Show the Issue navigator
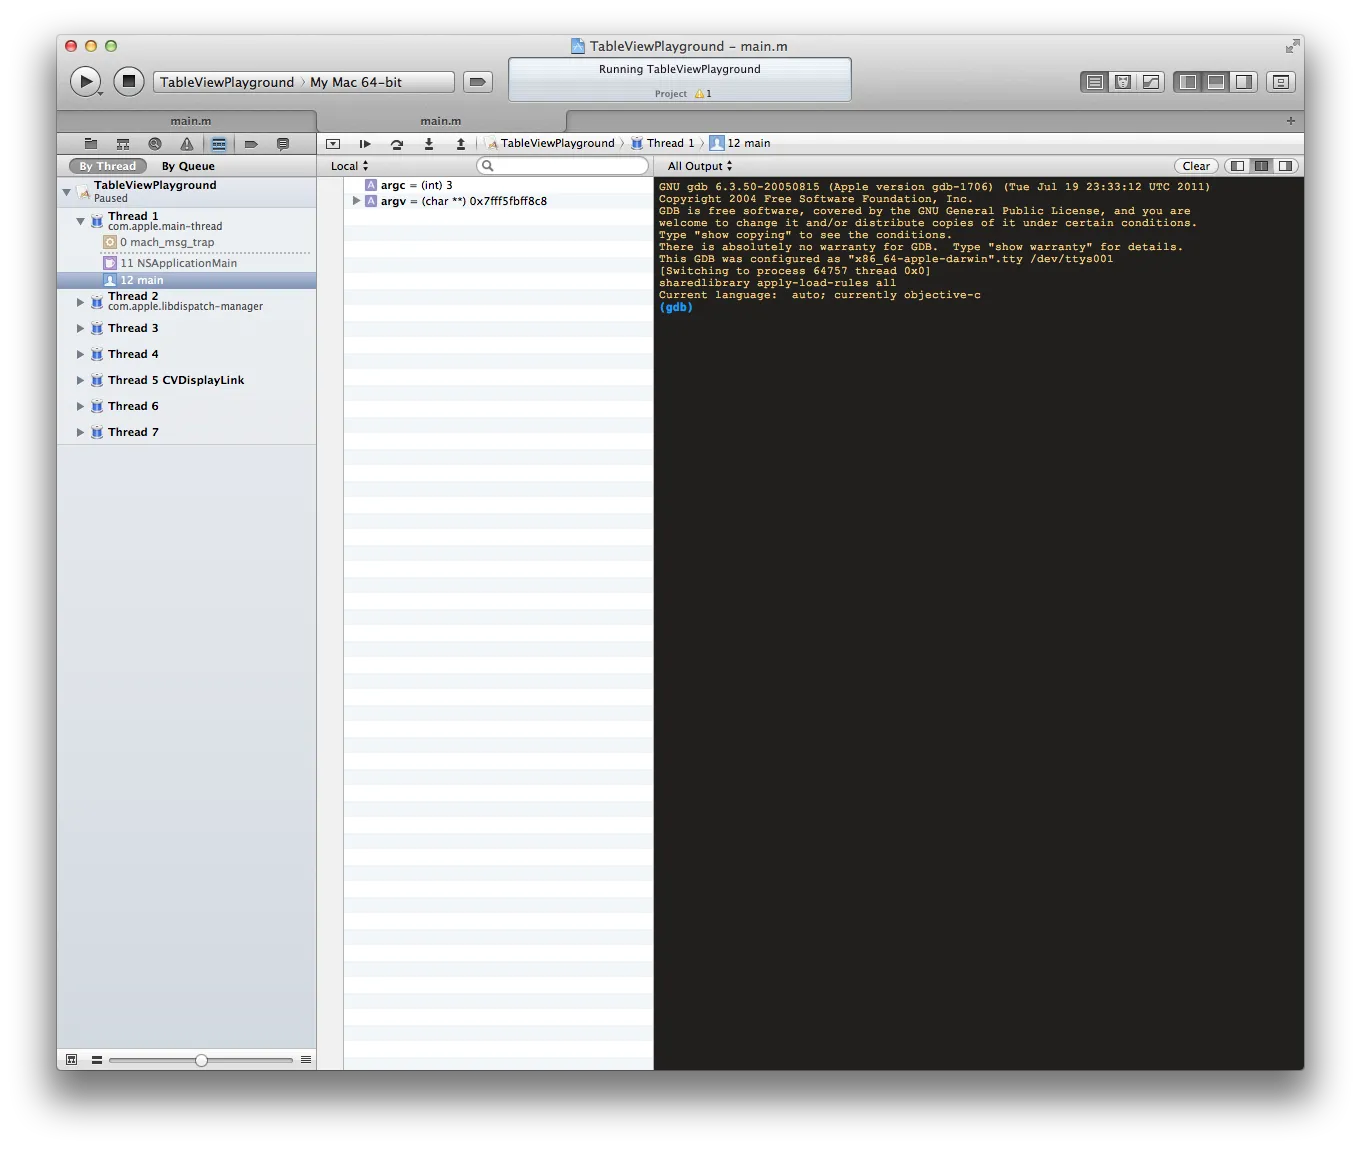The width and height of the screenshot is (1361, 1149). click(187, 144)
